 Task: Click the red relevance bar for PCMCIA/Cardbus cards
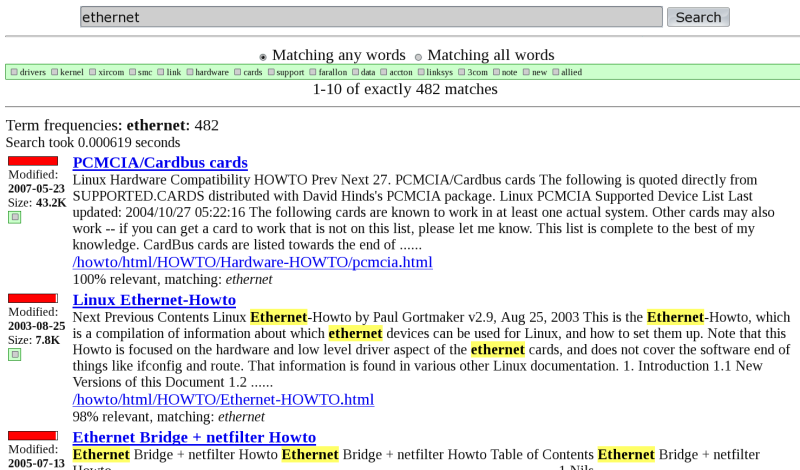tap(33, 161)
